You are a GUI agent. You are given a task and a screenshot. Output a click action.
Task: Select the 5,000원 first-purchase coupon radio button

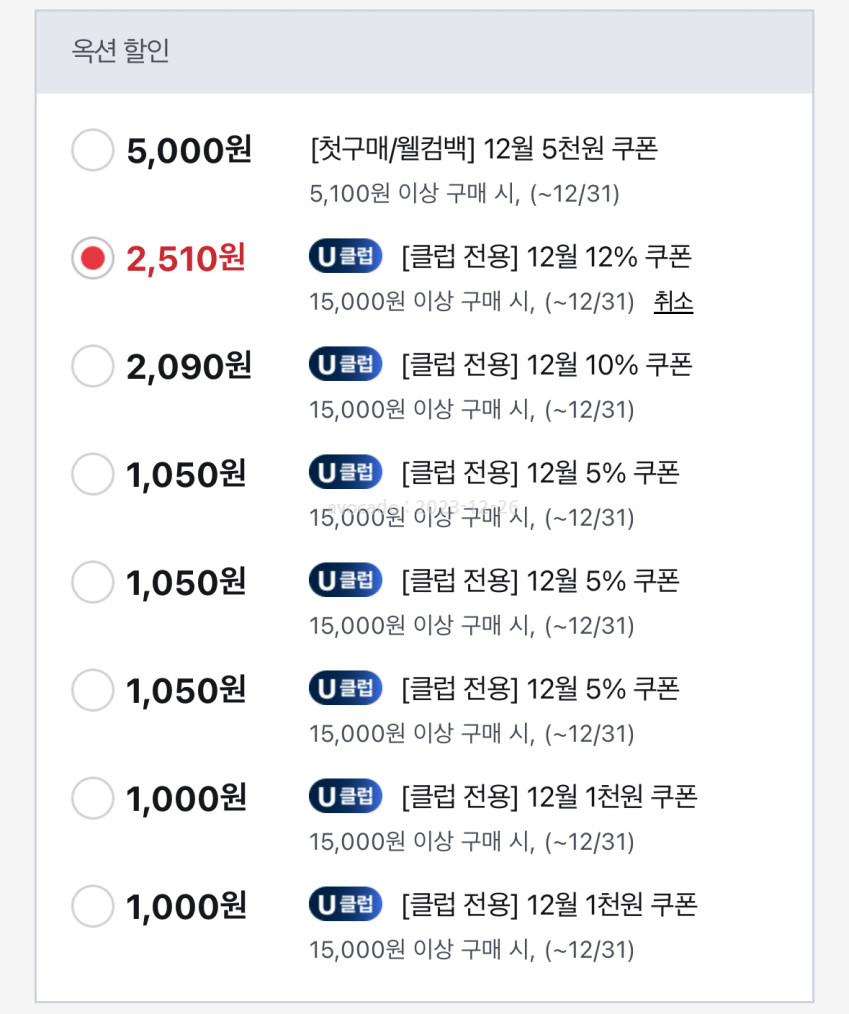click(93, 151)
